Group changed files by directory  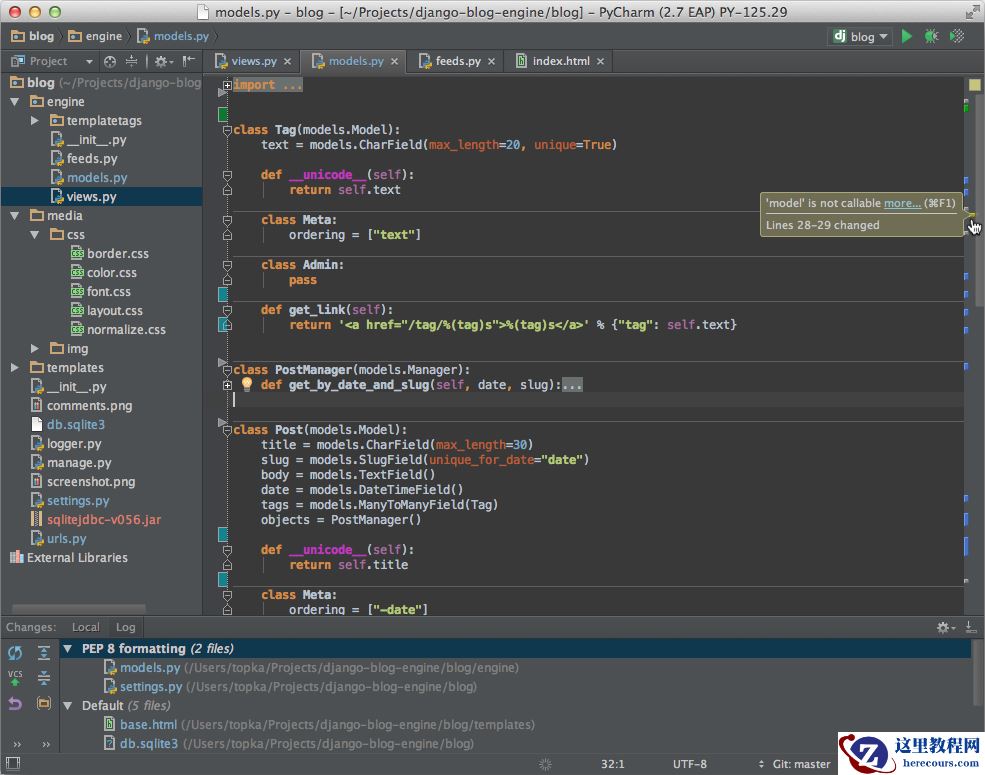(x=42, y=703)
